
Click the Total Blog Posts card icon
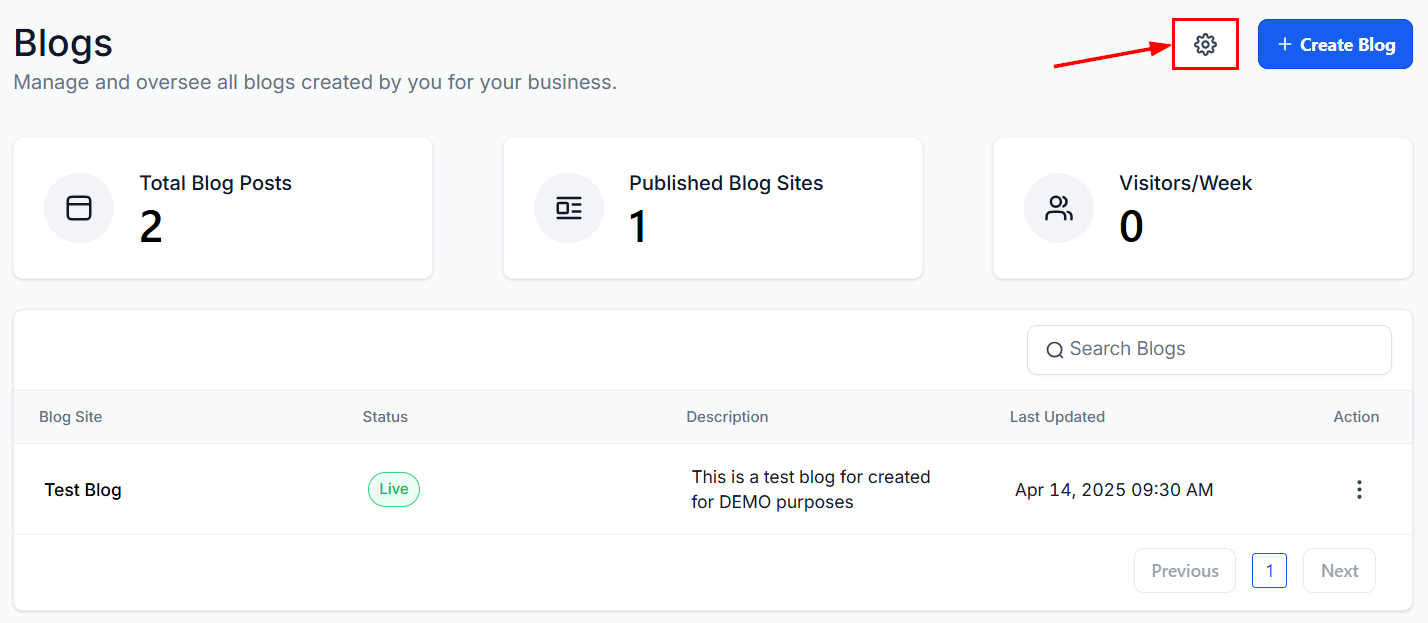click(79, 208)
